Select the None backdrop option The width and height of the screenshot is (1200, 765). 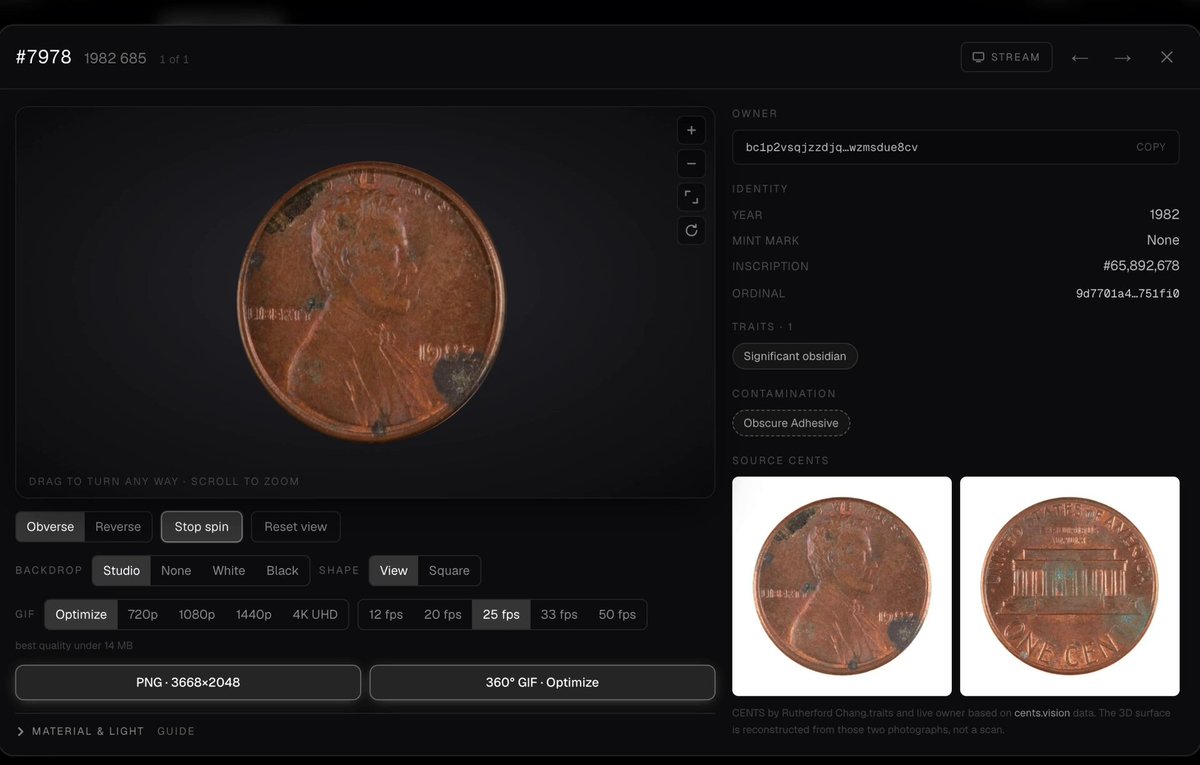(176, 570)
